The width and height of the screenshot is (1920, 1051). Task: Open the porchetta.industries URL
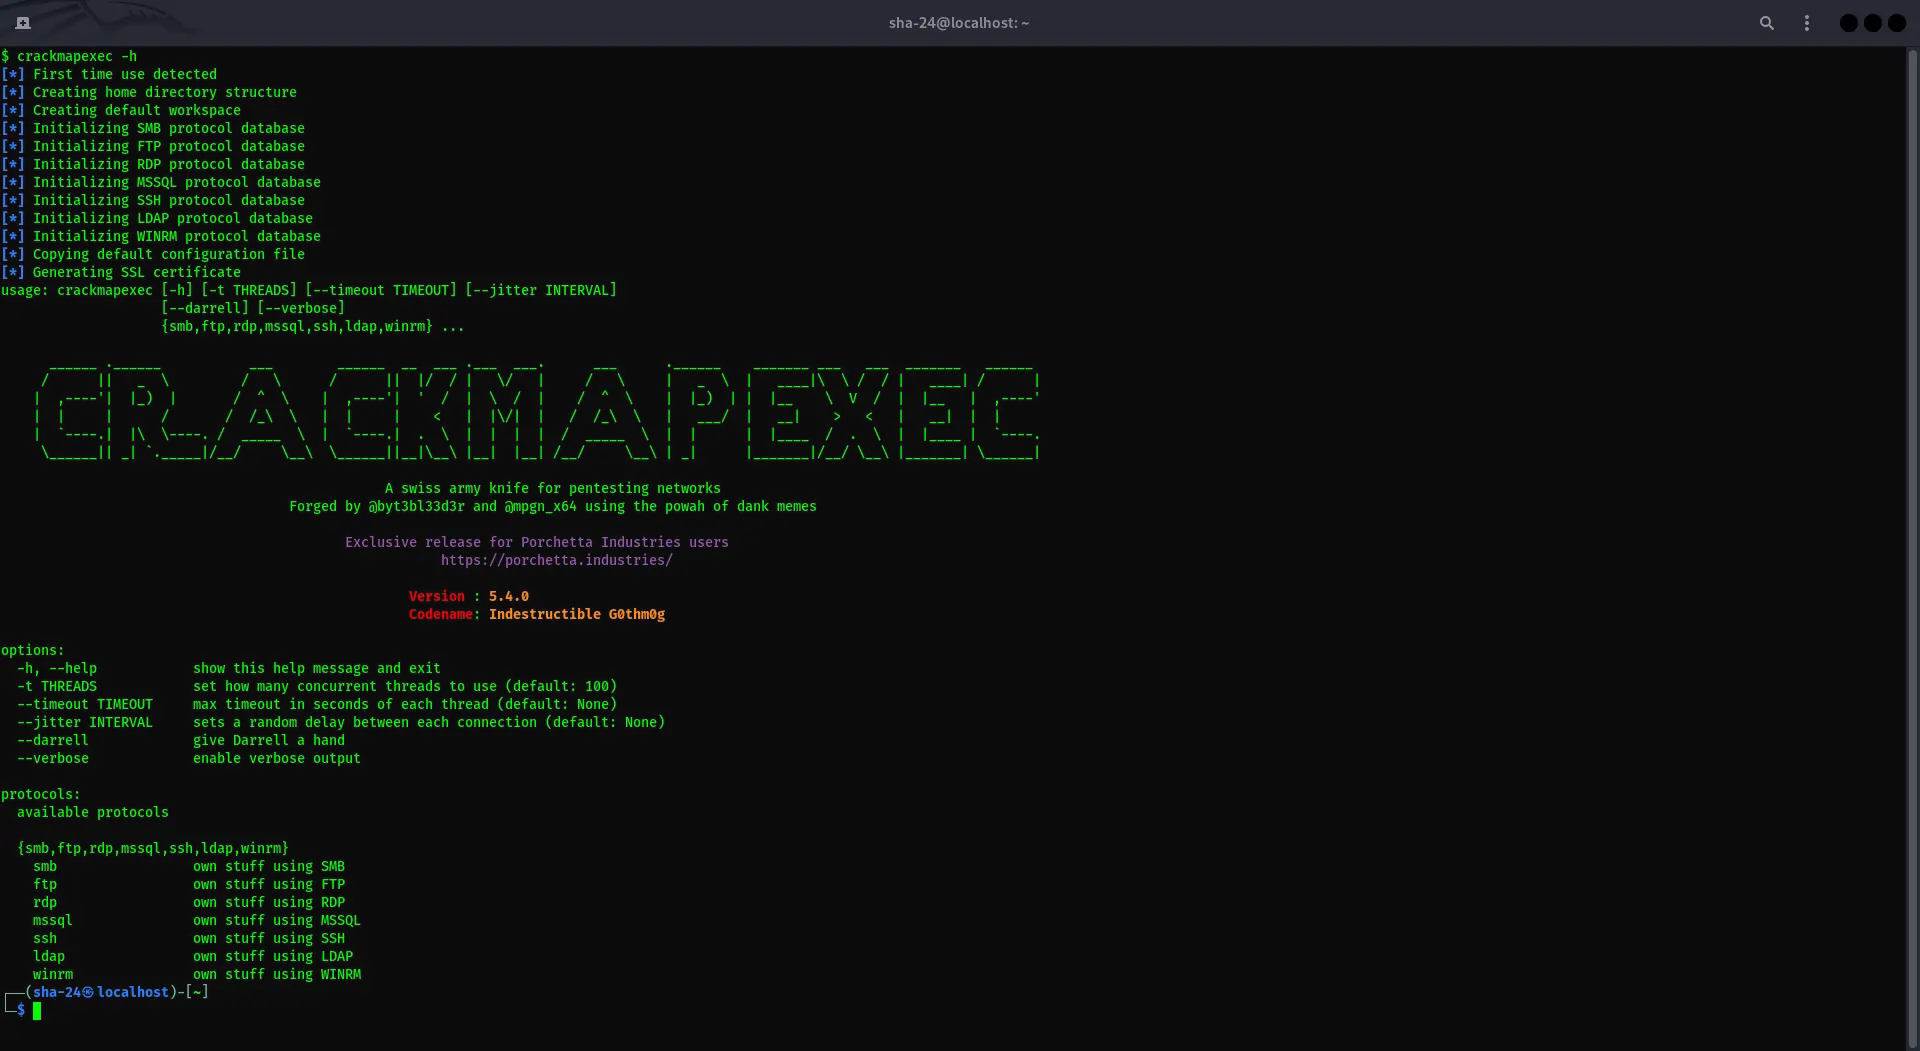point(556,560)
